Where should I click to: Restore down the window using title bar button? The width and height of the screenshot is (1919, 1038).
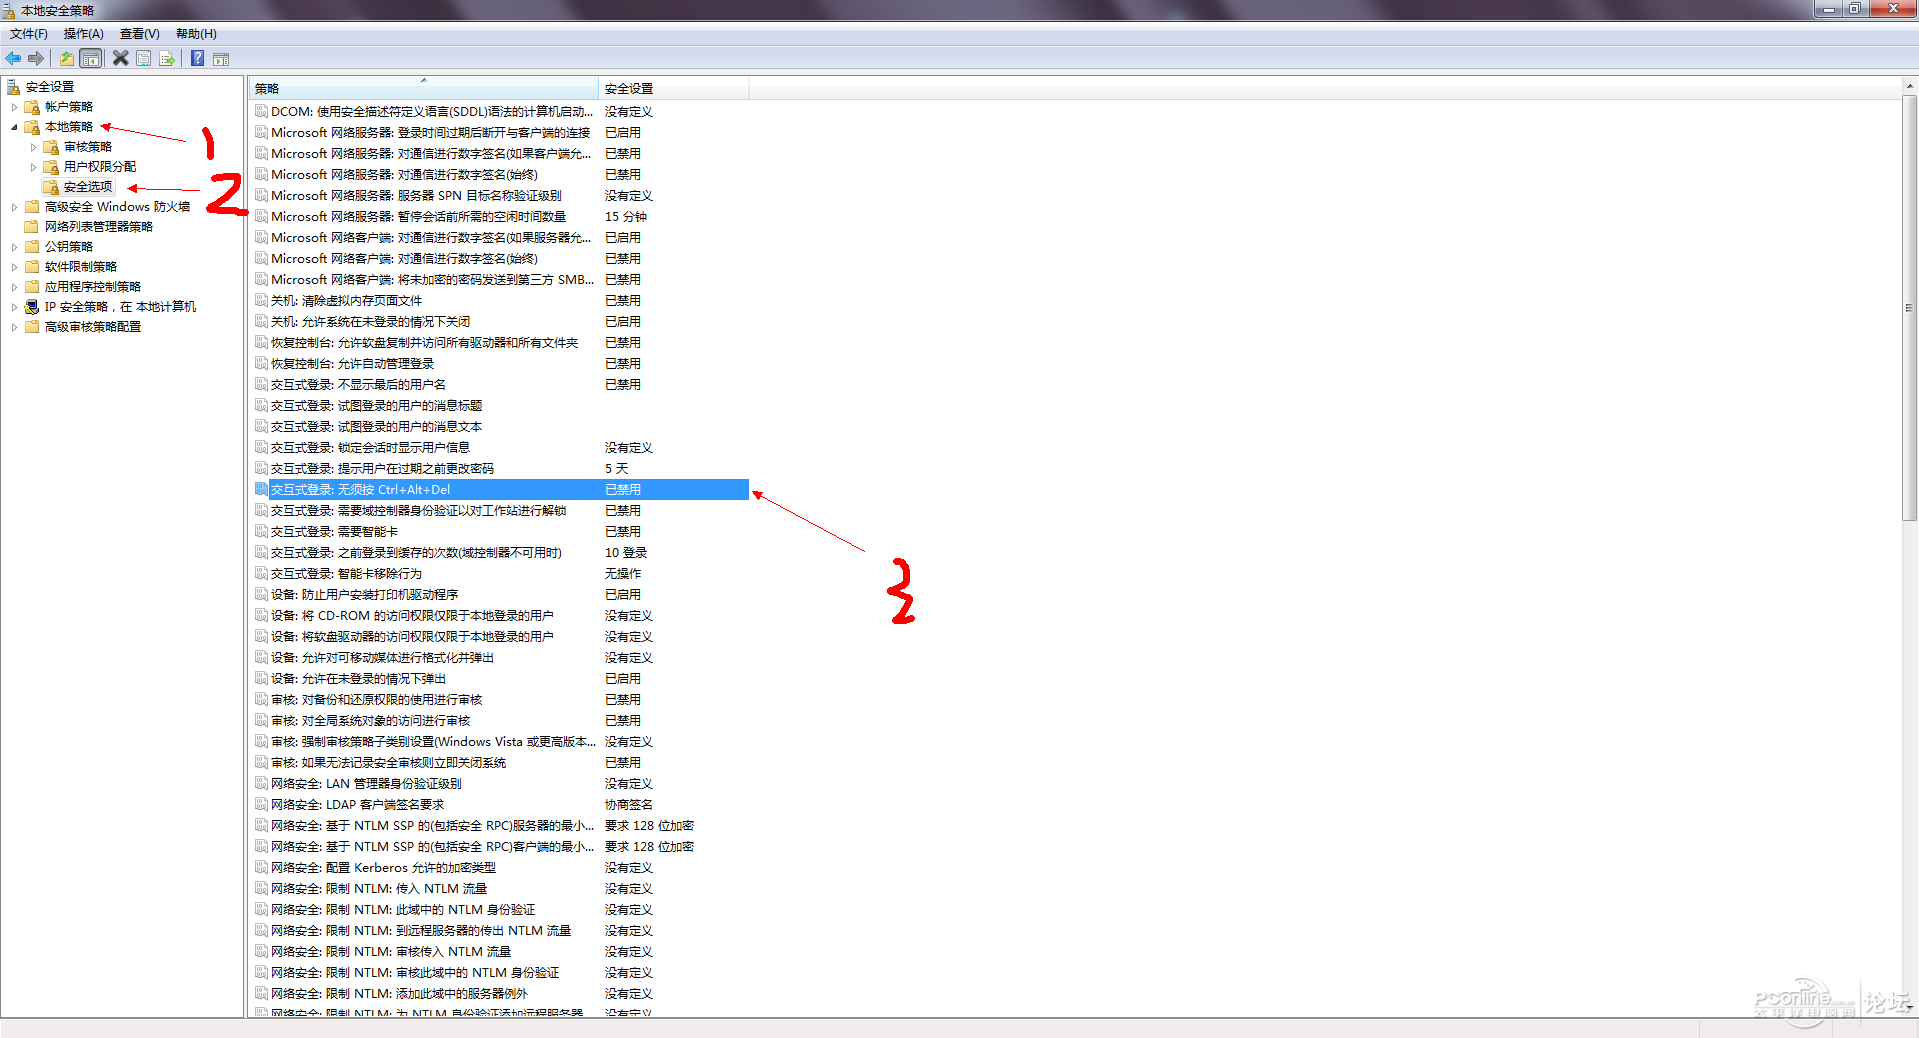1853,9
